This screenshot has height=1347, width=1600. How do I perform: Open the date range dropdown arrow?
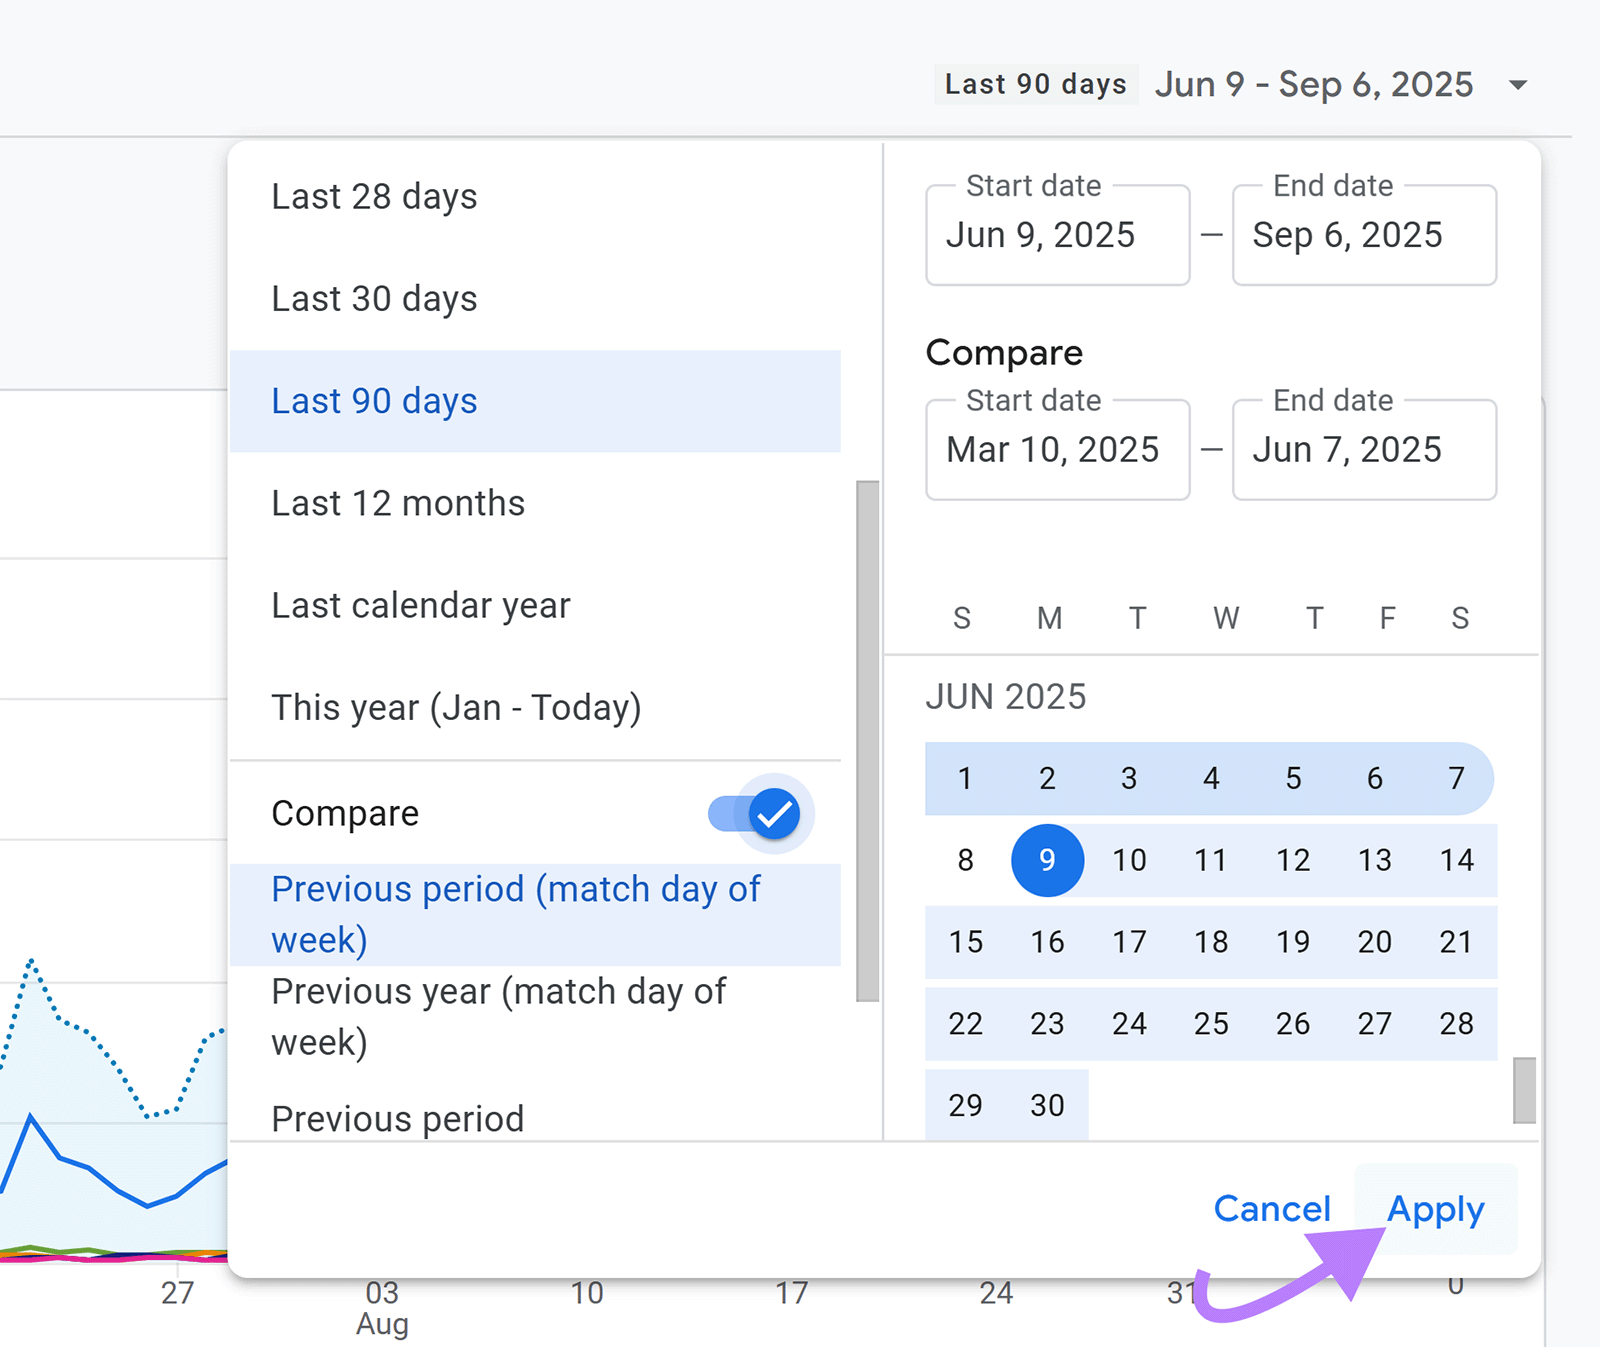point(1516,85)
